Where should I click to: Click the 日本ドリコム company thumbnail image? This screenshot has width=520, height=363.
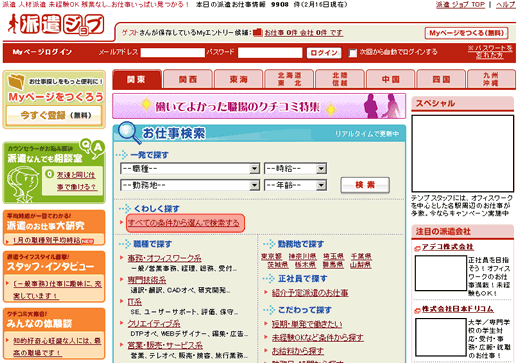point(441,336)
